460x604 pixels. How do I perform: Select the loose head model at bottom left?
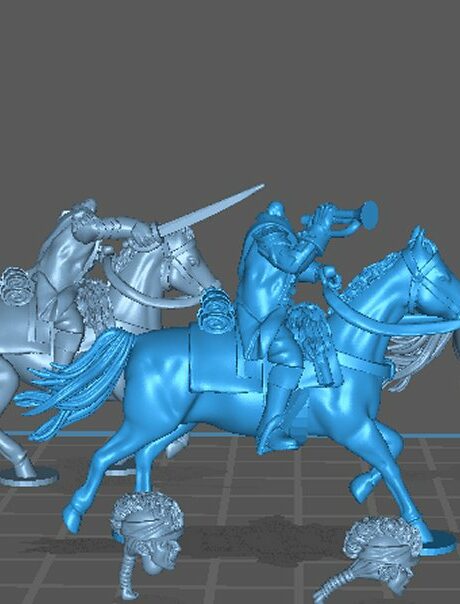pyautogui.click(x=146, y=537)
